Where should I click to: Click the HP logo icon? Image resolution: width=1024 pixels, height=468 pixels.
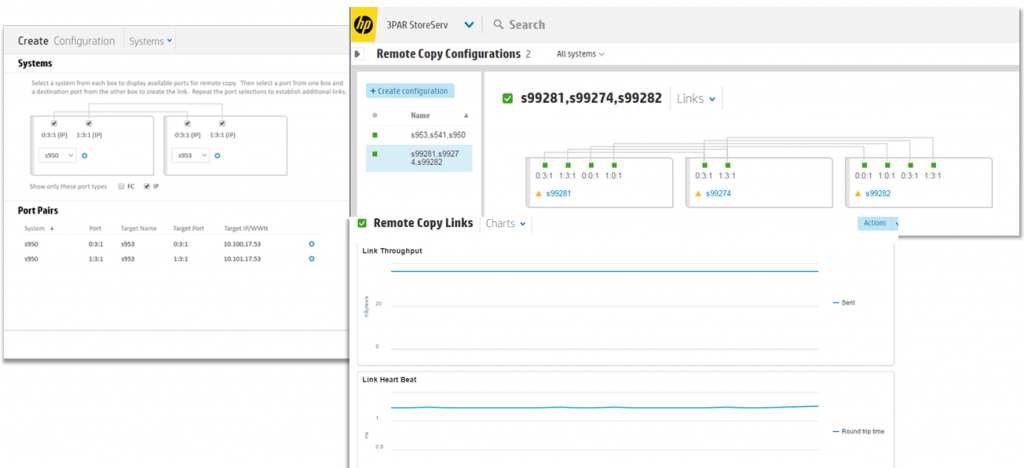[363, 25]
